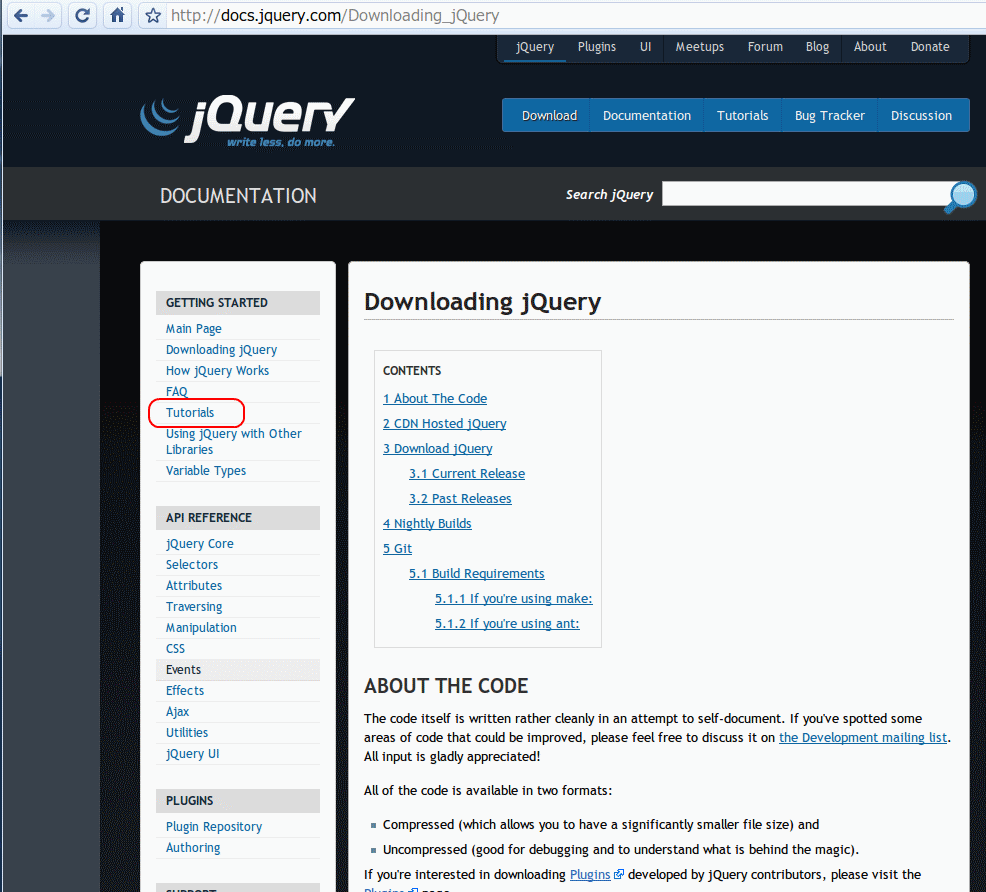Click the Downloading jQuery page title
The width and height of the screenshot is (986, 892).
[x=482, y=302]
